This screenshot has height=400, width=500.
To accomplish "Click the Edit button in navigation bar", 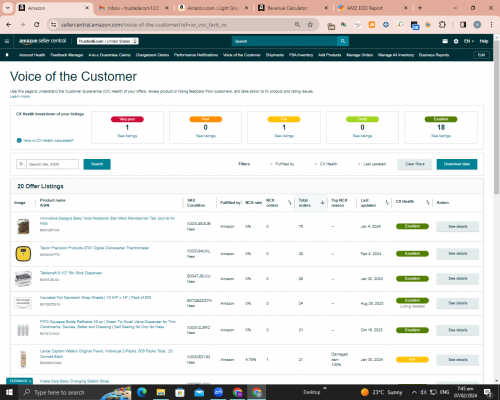I will pos(481,55).
